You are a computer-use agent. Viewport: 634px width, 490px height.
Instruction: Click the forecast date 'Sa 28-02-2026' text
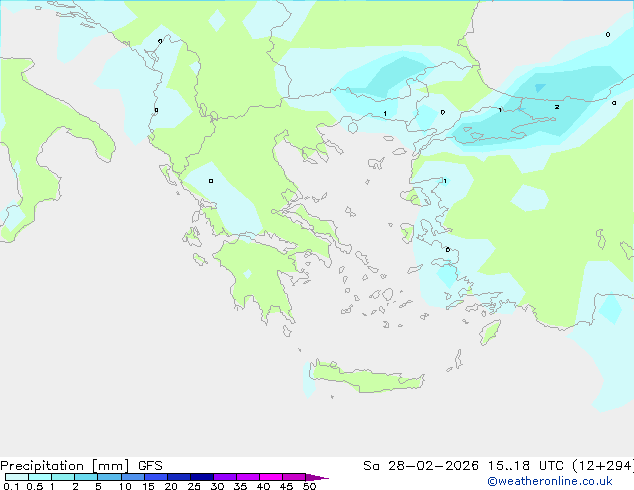pyautogui.click(x=421, y=466)
